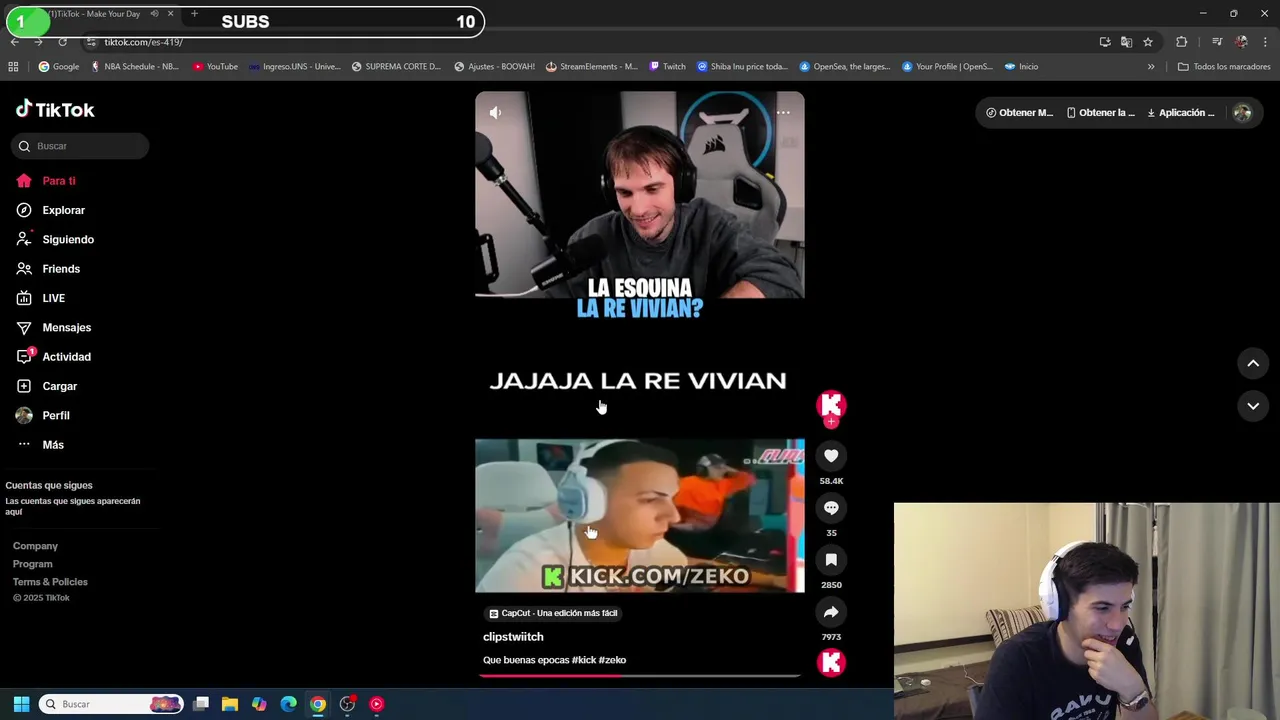Click the Aplicación download button
Image resolution: width=1280 pixels, height=720 pixels.
coord(1180,113)
